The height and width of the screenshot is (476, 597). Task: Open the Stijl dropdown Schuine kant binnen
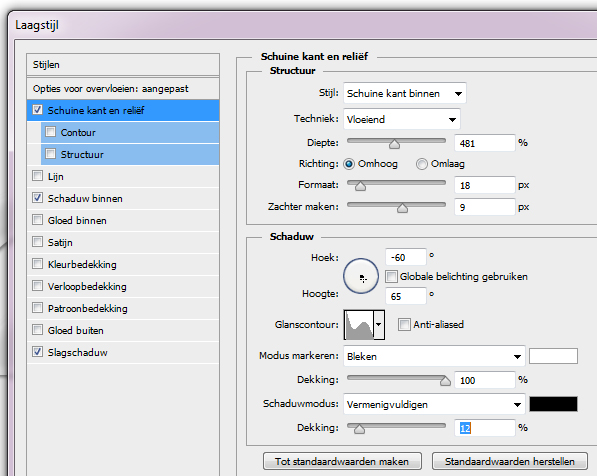(404, 93)
